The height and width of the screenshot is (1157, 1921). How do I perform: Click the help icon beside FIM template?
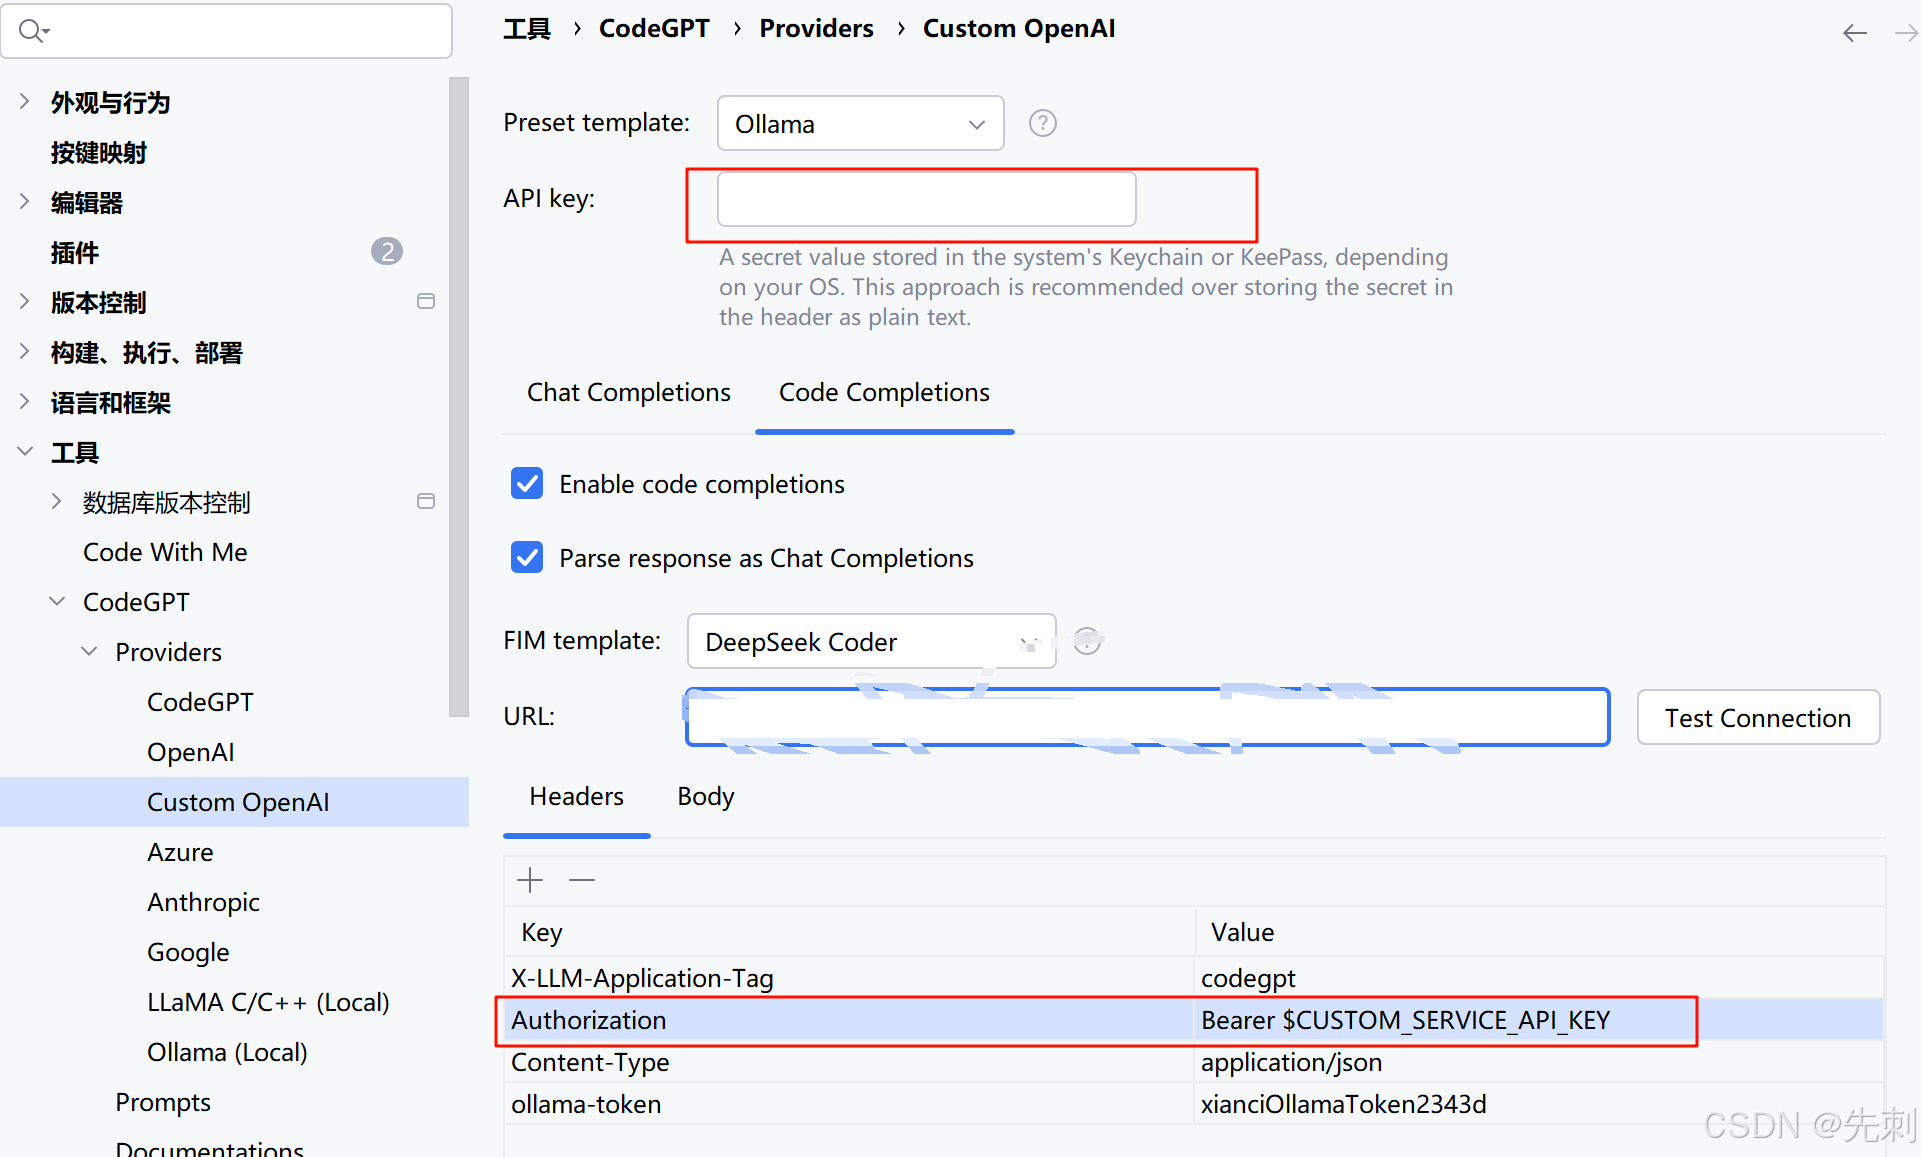click(x=1087, y=641)
